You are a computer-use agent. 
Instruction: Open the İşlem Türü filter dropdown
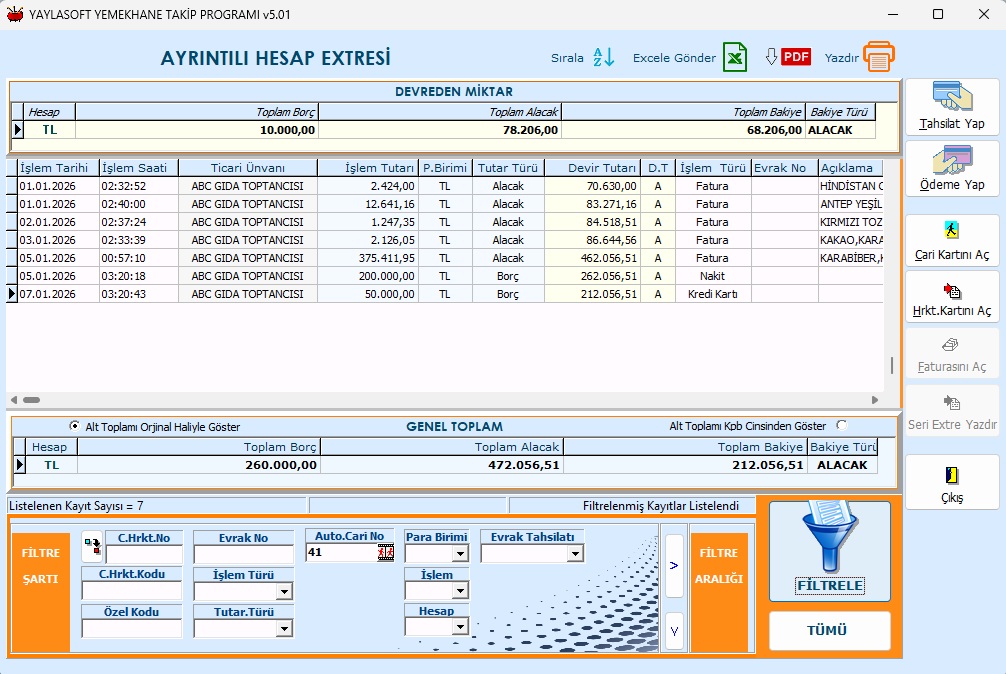tap(284, 592)
